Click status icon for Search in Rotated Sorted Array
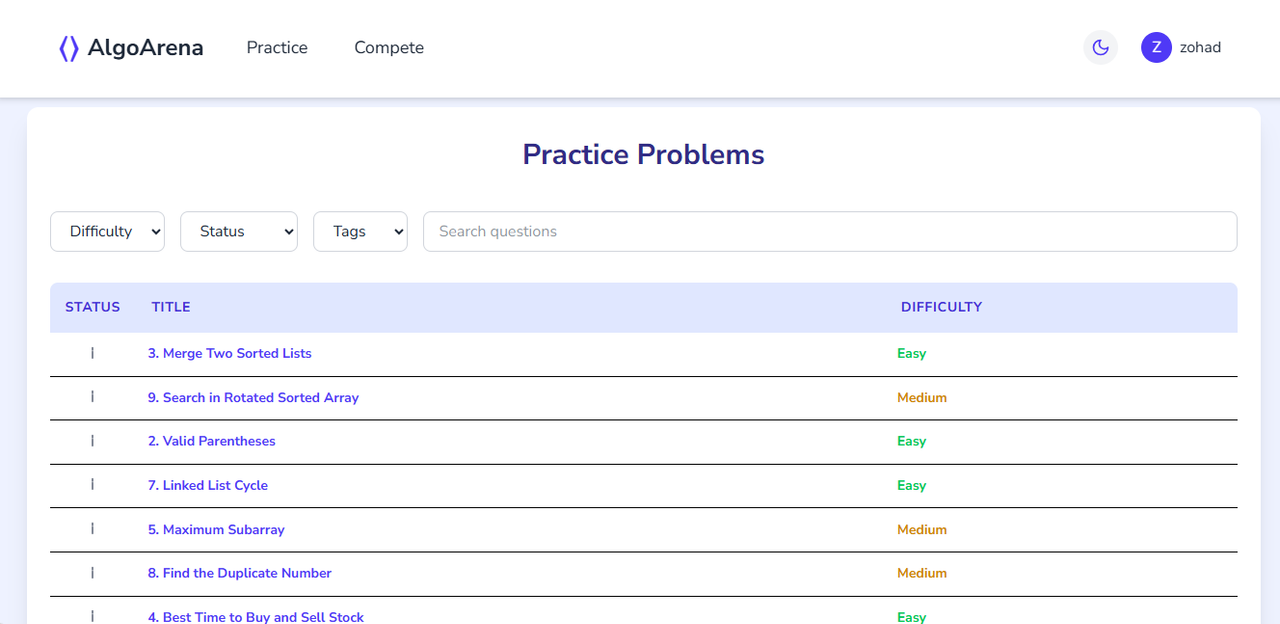 click(x=92, y=397)
